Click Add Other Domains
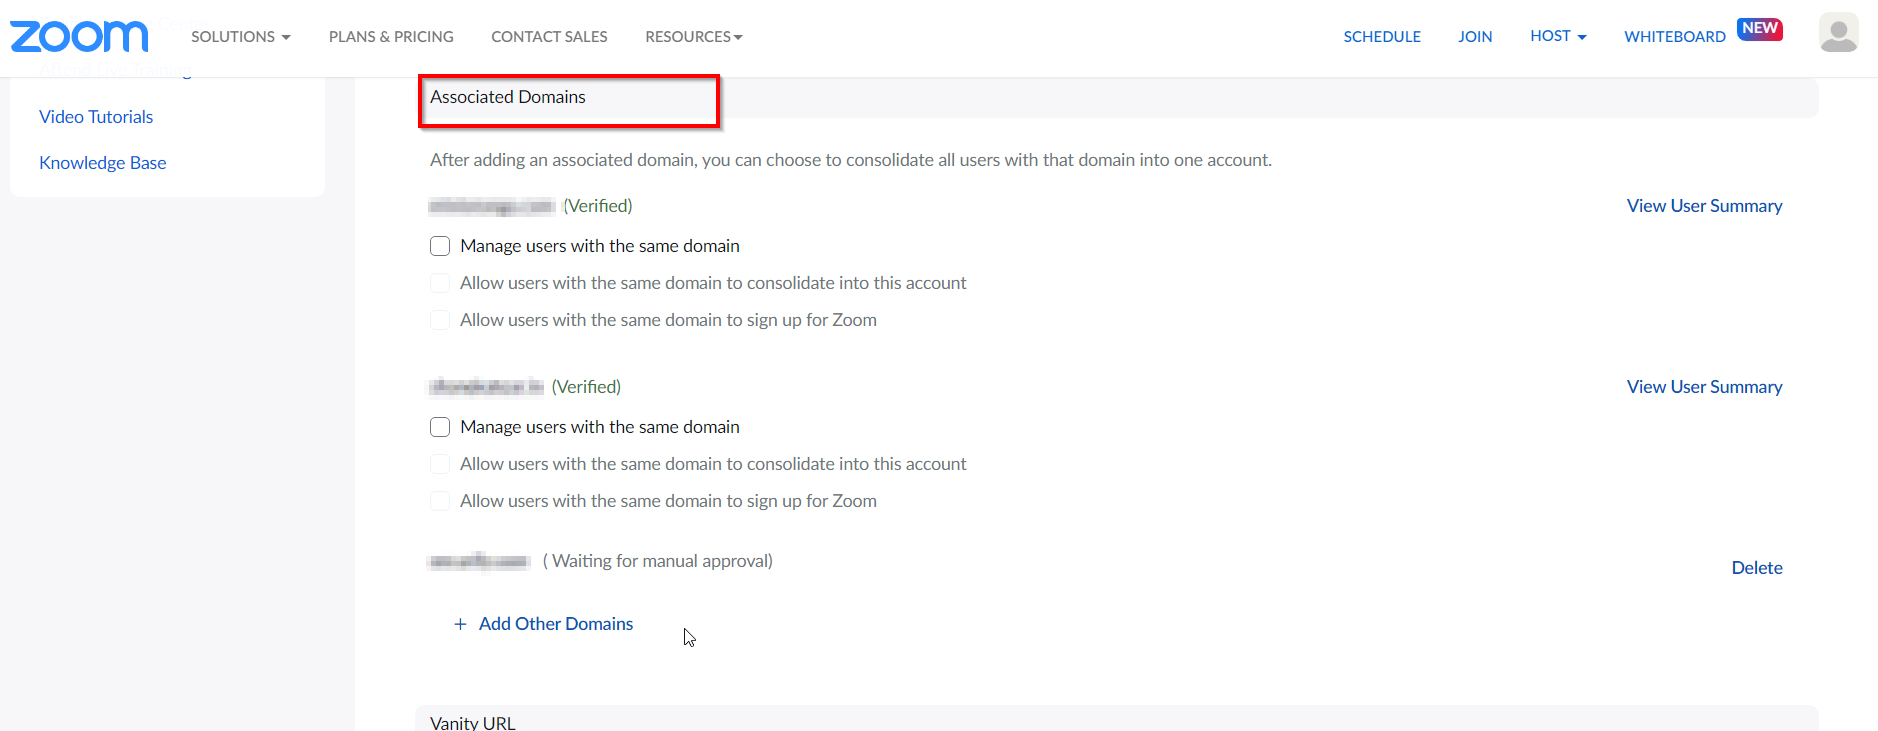Image resolution: width=1878 pixels, height=731 pixels. tap(555, 624)
